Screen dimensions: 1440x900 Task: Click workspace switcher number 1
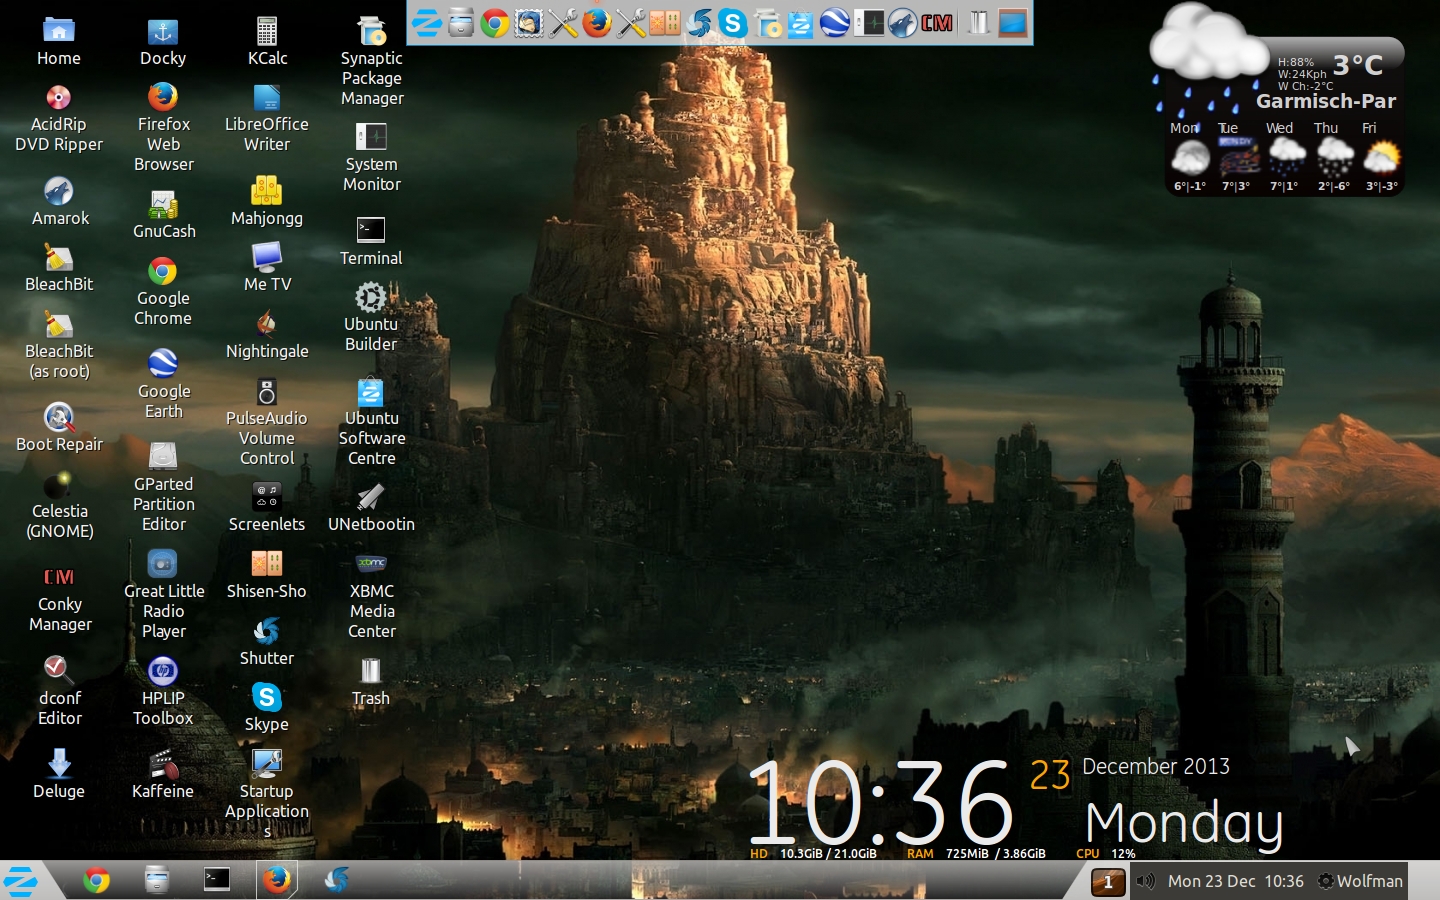tap(1108, 882)
